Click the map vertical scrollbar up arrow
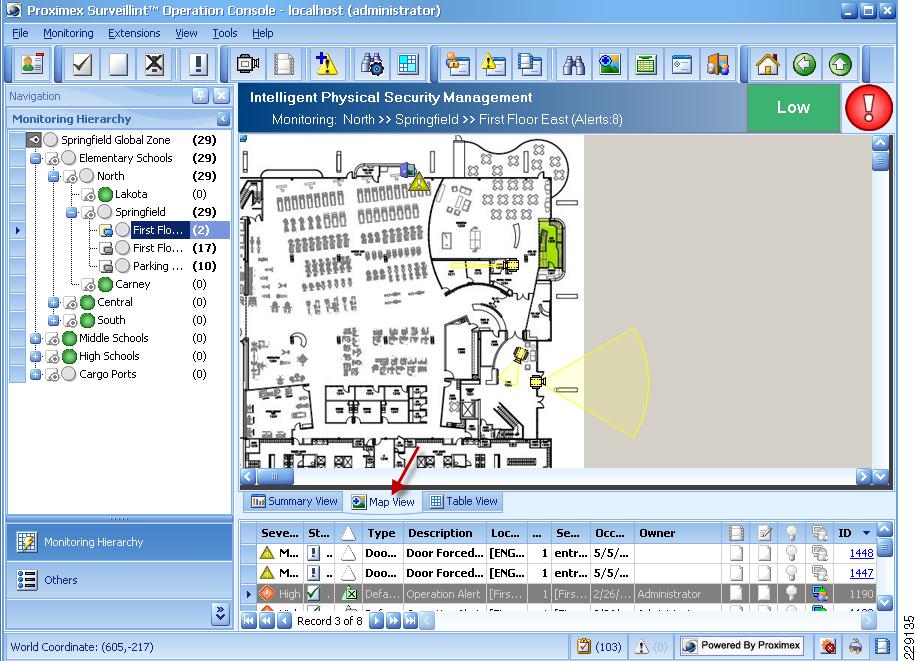915x661 pixels. click(880, 142)
